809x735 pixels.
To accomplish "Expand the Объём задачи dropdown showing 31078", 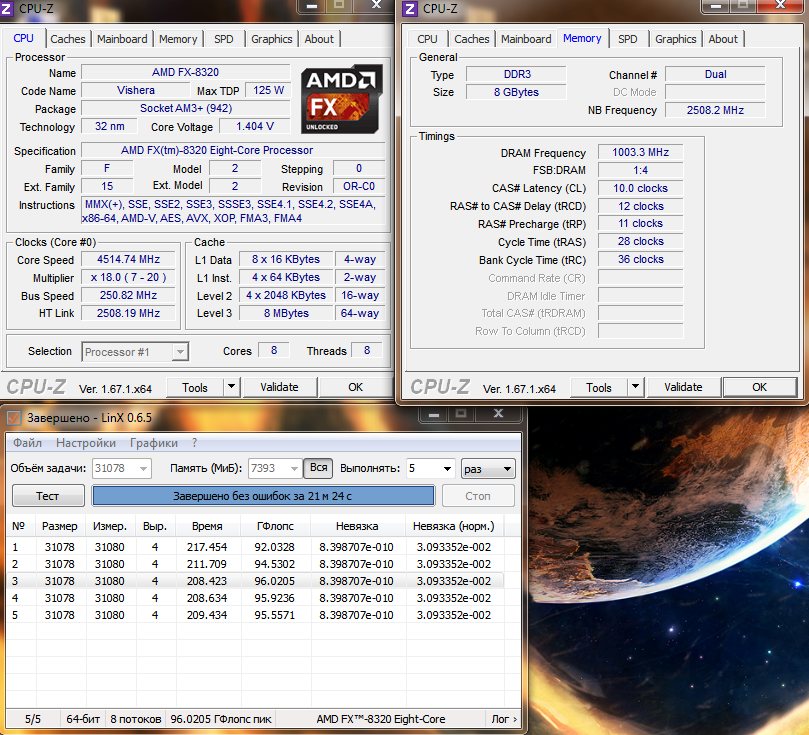I will [143, 469].
